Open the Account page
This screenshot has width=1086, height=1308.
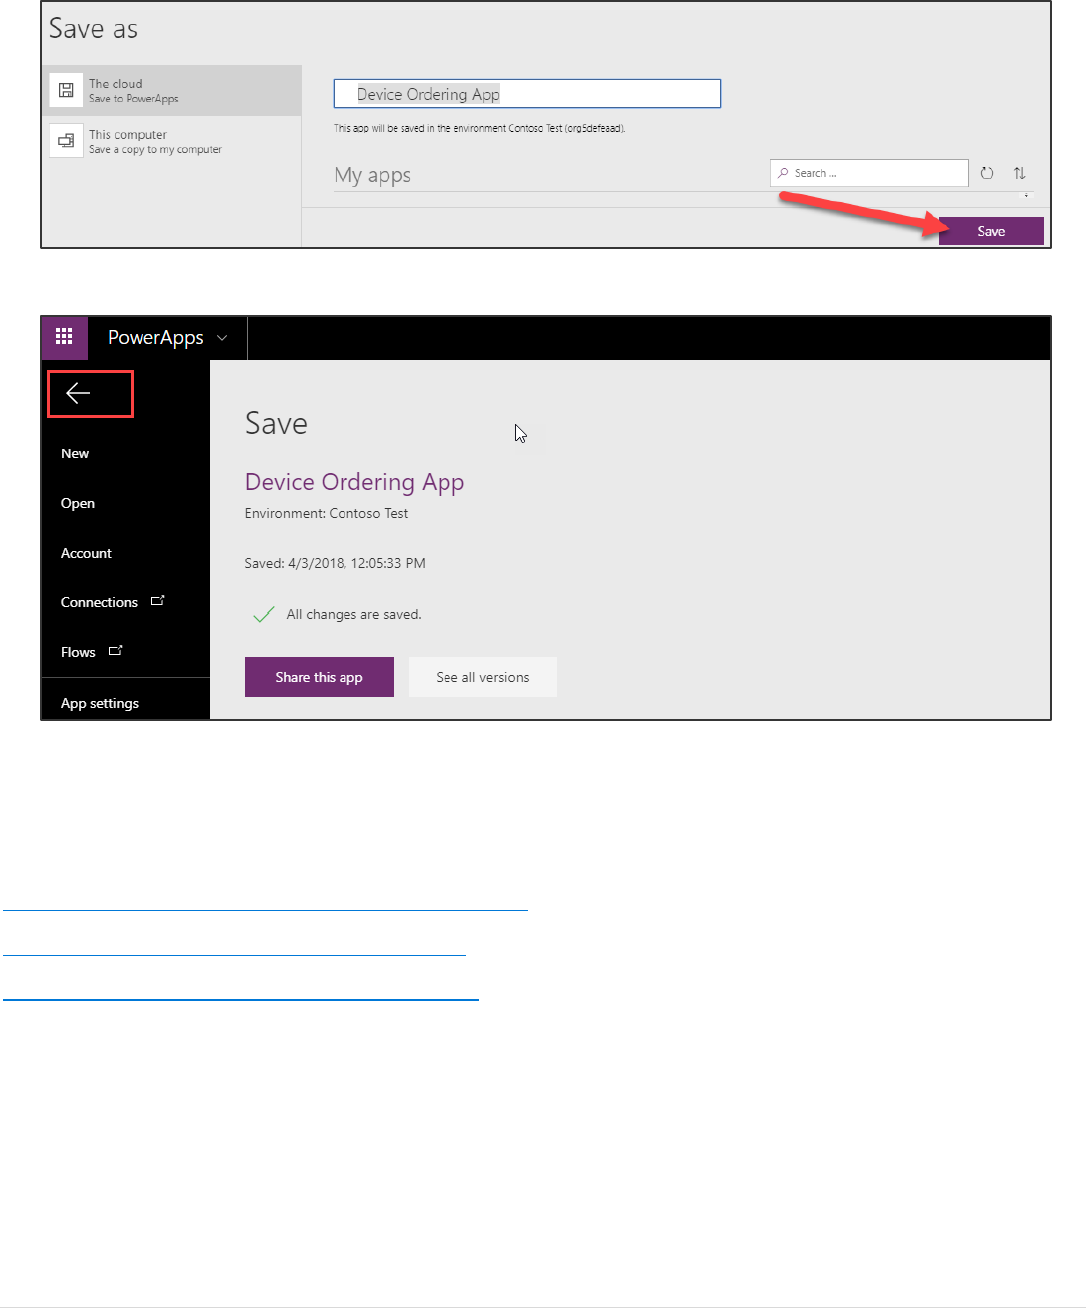point(86,553)
